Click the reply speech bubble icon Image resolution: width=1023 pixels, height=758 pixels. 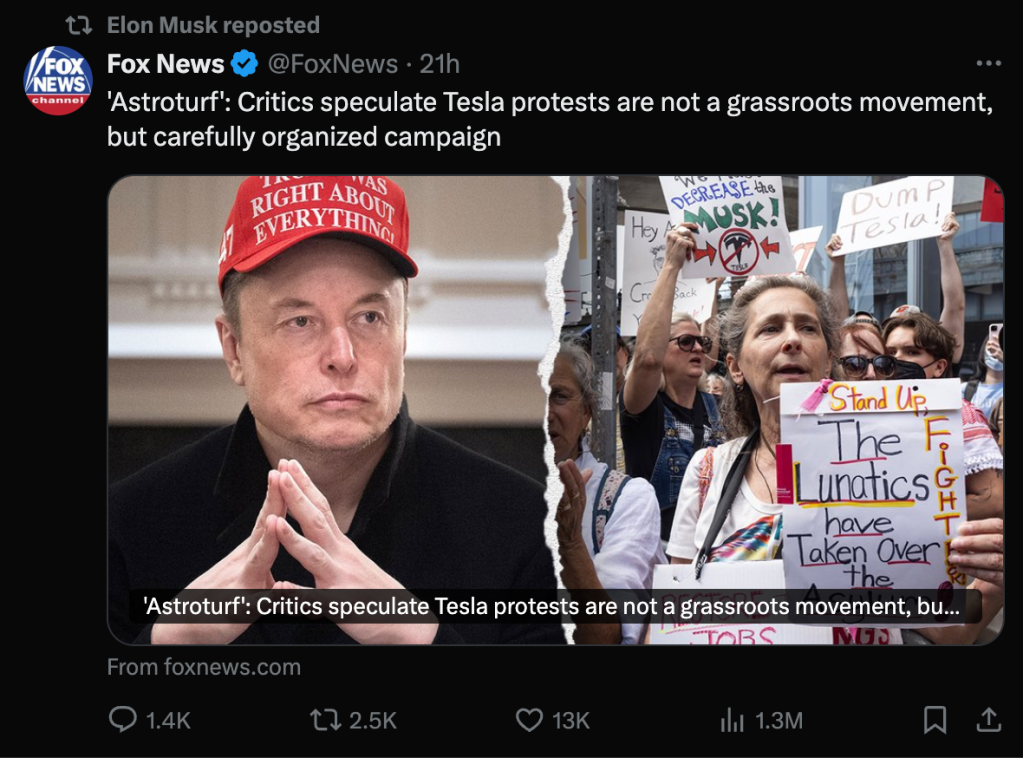(122, 720)
